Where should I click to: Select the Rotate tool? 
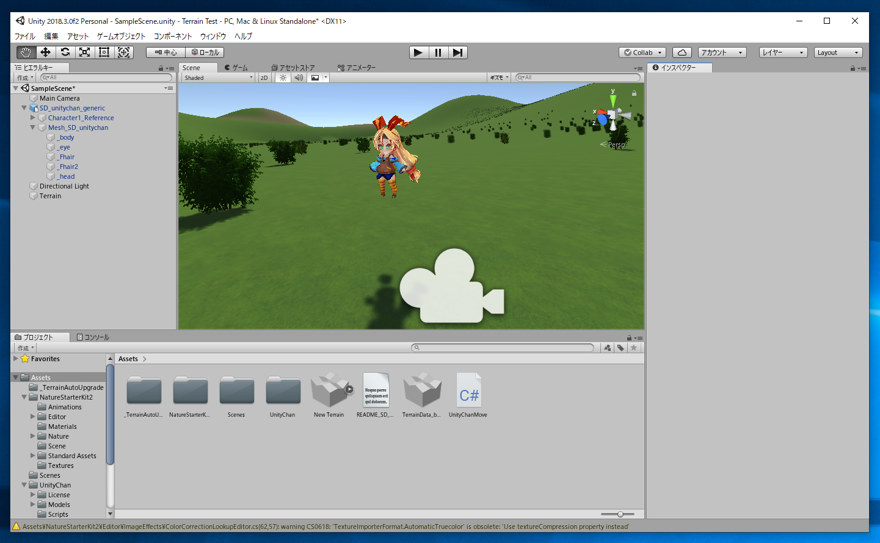click(65, 52)
